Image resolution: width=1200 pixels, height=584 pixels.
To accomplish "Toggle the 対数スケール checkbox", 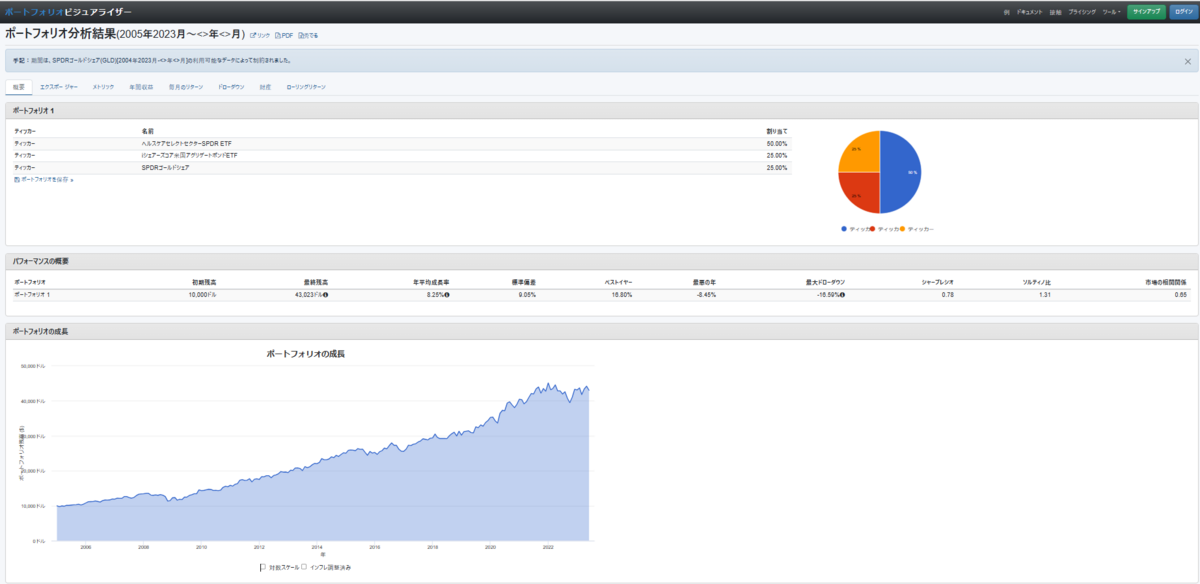I will 263,567.
